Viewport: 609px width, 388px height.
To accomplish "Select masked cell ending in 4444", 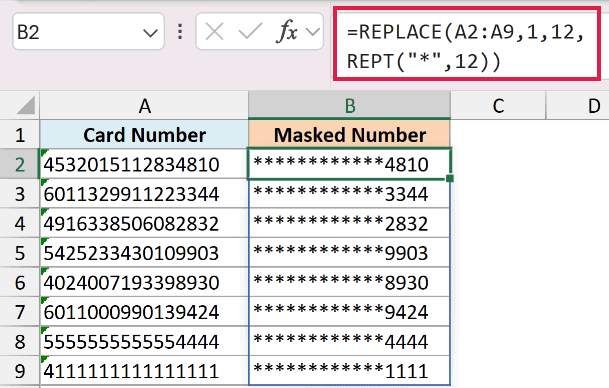I will coord(349,341).
